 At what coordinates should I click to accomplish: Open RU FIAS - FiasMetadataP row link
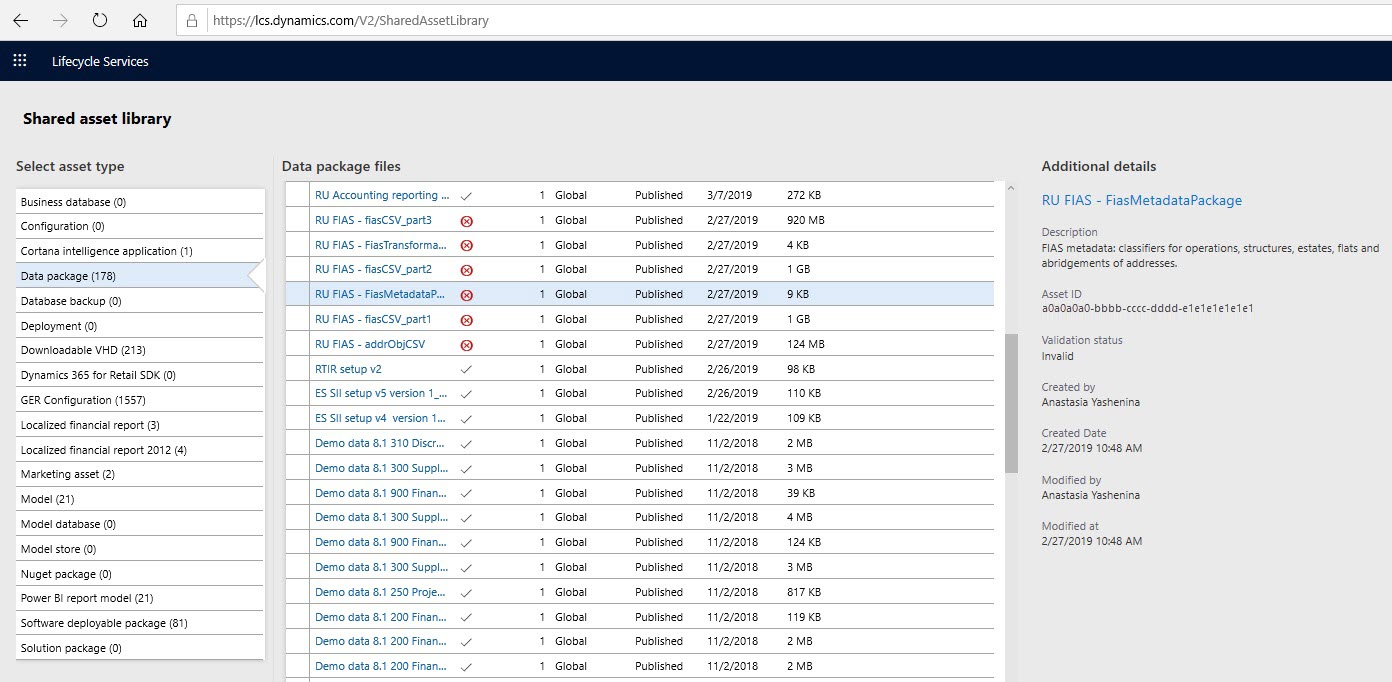click(380, 294)
